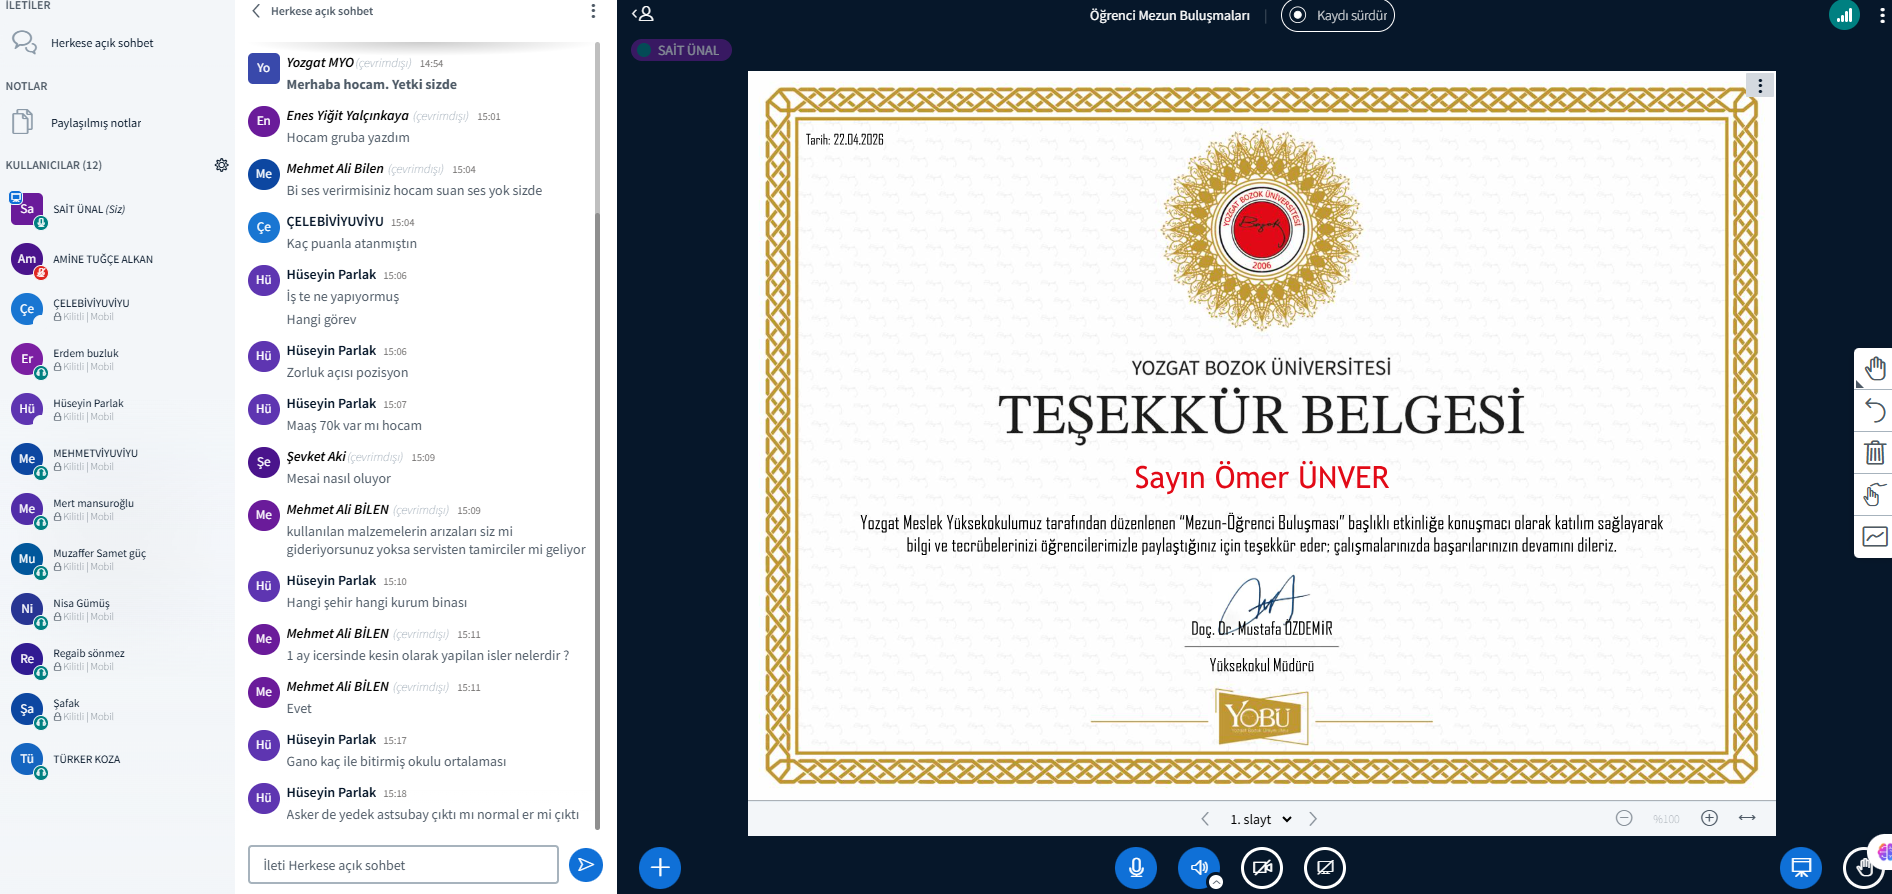Zoom in on the presentation
Screen dimensions: 1892x894
1709,818
